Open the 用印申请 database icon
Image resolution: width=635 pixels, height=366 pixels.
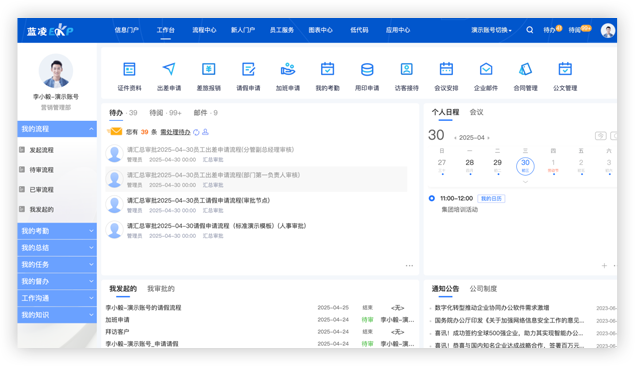coord(367,69)
